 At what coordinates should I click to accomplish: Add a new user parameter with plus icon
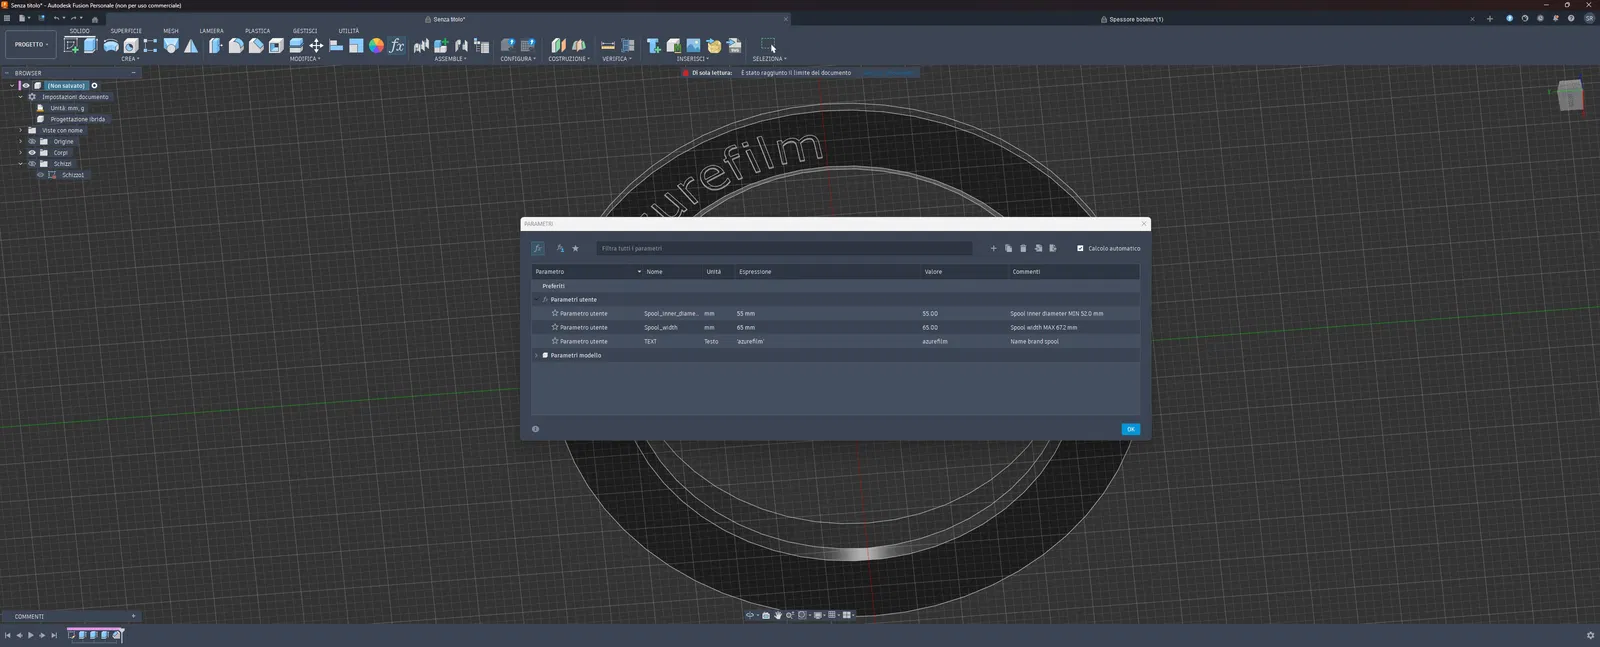993,249
